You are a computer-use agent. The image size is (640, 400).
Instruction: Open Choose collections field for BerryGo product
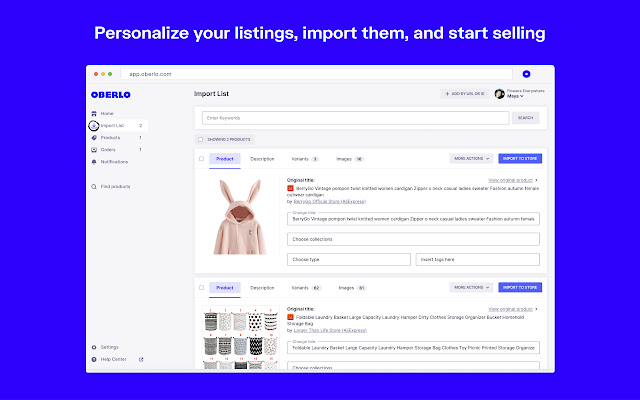[413, 239]
